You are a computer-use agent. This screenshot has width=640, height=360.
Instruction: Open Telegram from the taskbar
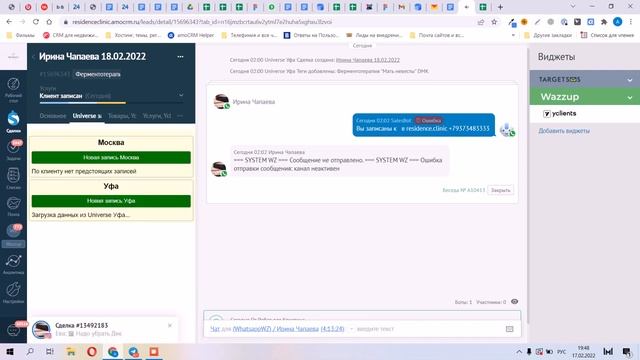tap(133, 351)
